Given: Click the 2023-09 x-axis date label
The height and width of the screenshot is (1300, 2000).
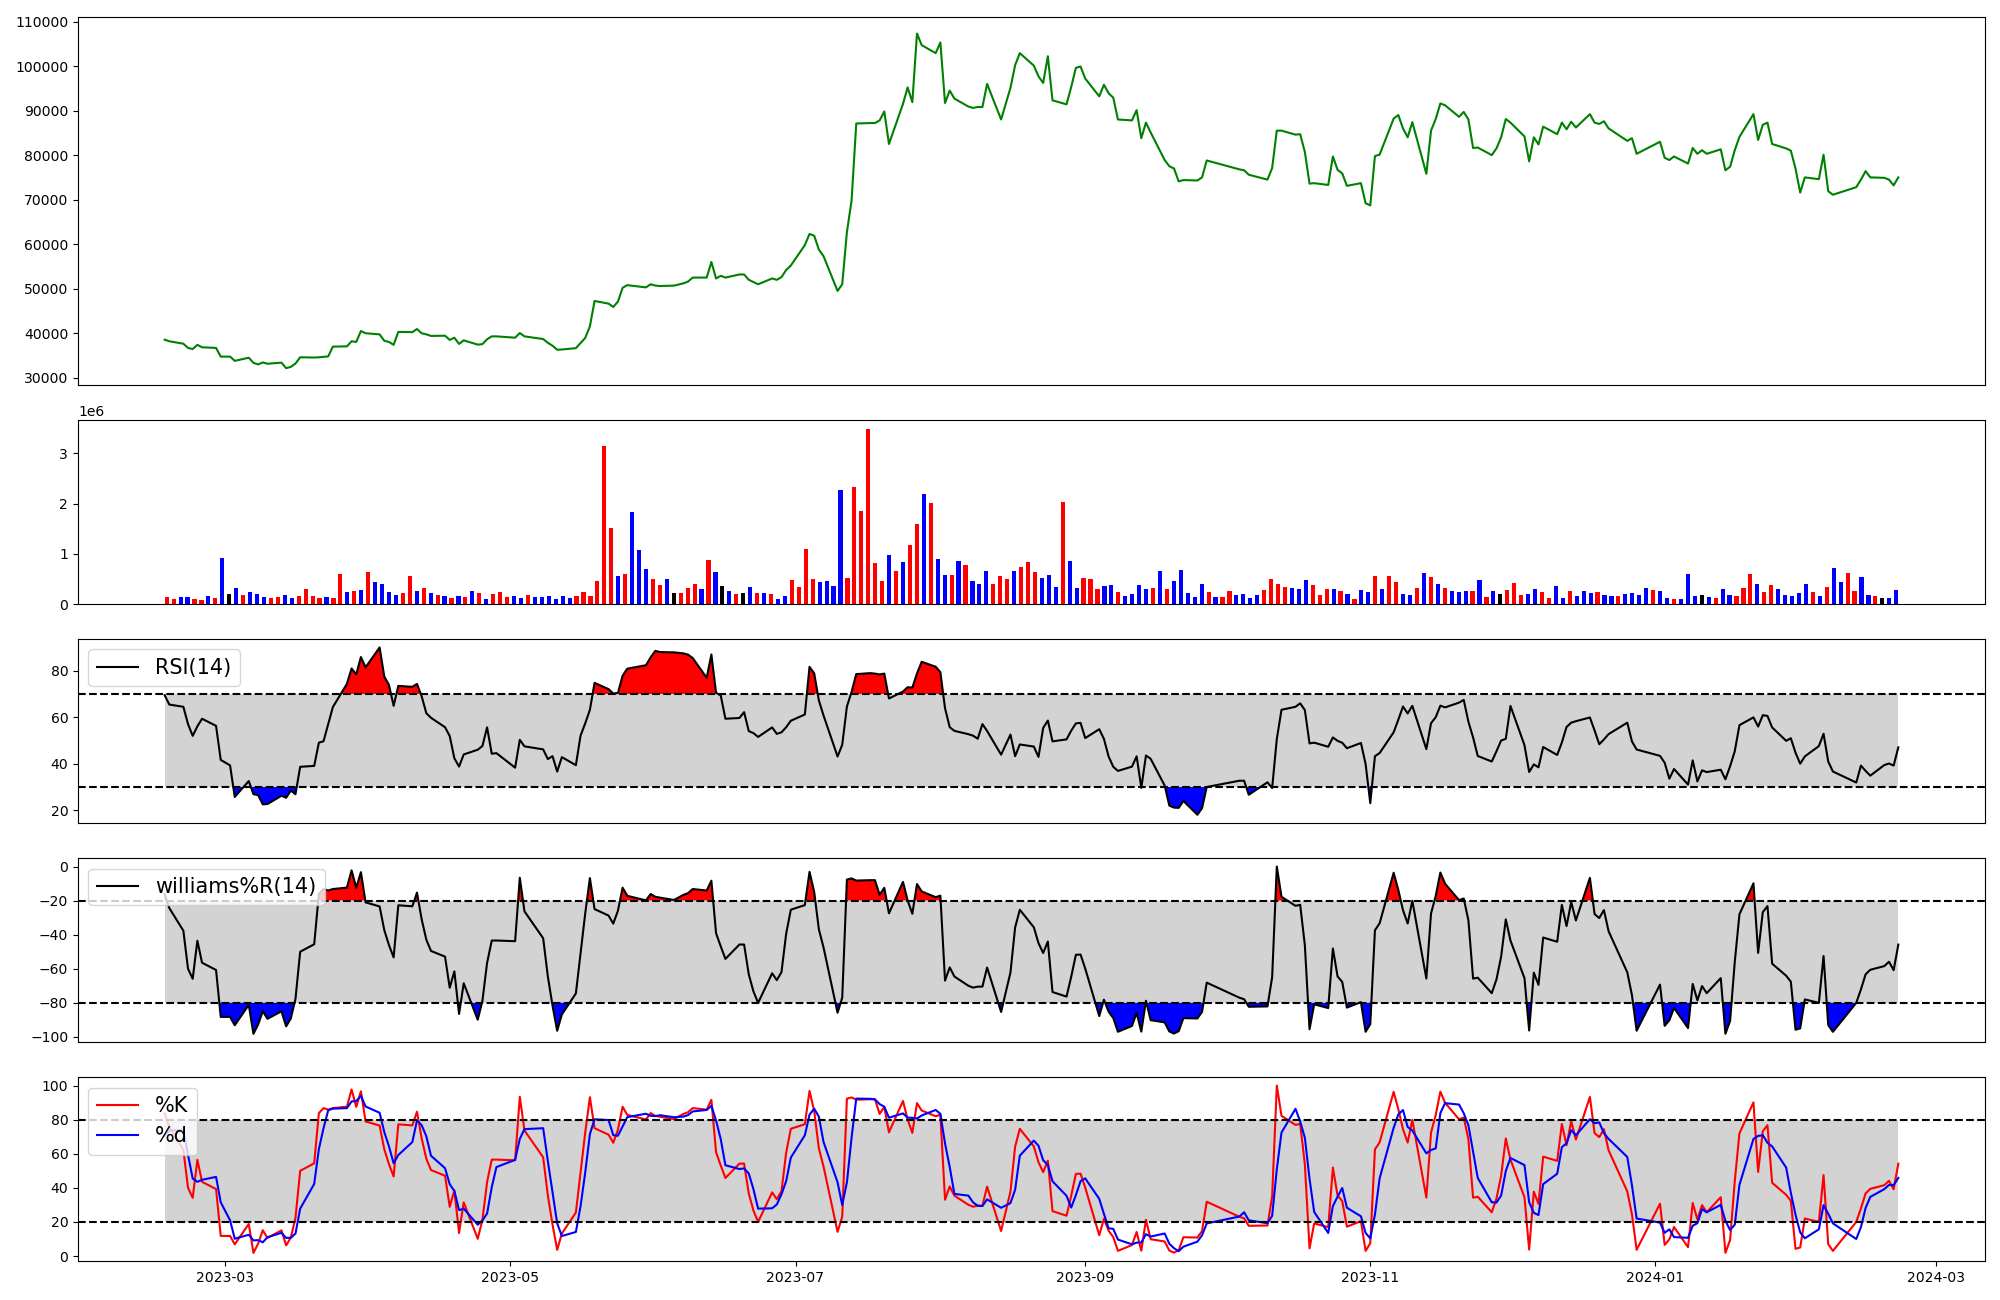Looking at the screenshot, I should [x=1085, y=1277].
